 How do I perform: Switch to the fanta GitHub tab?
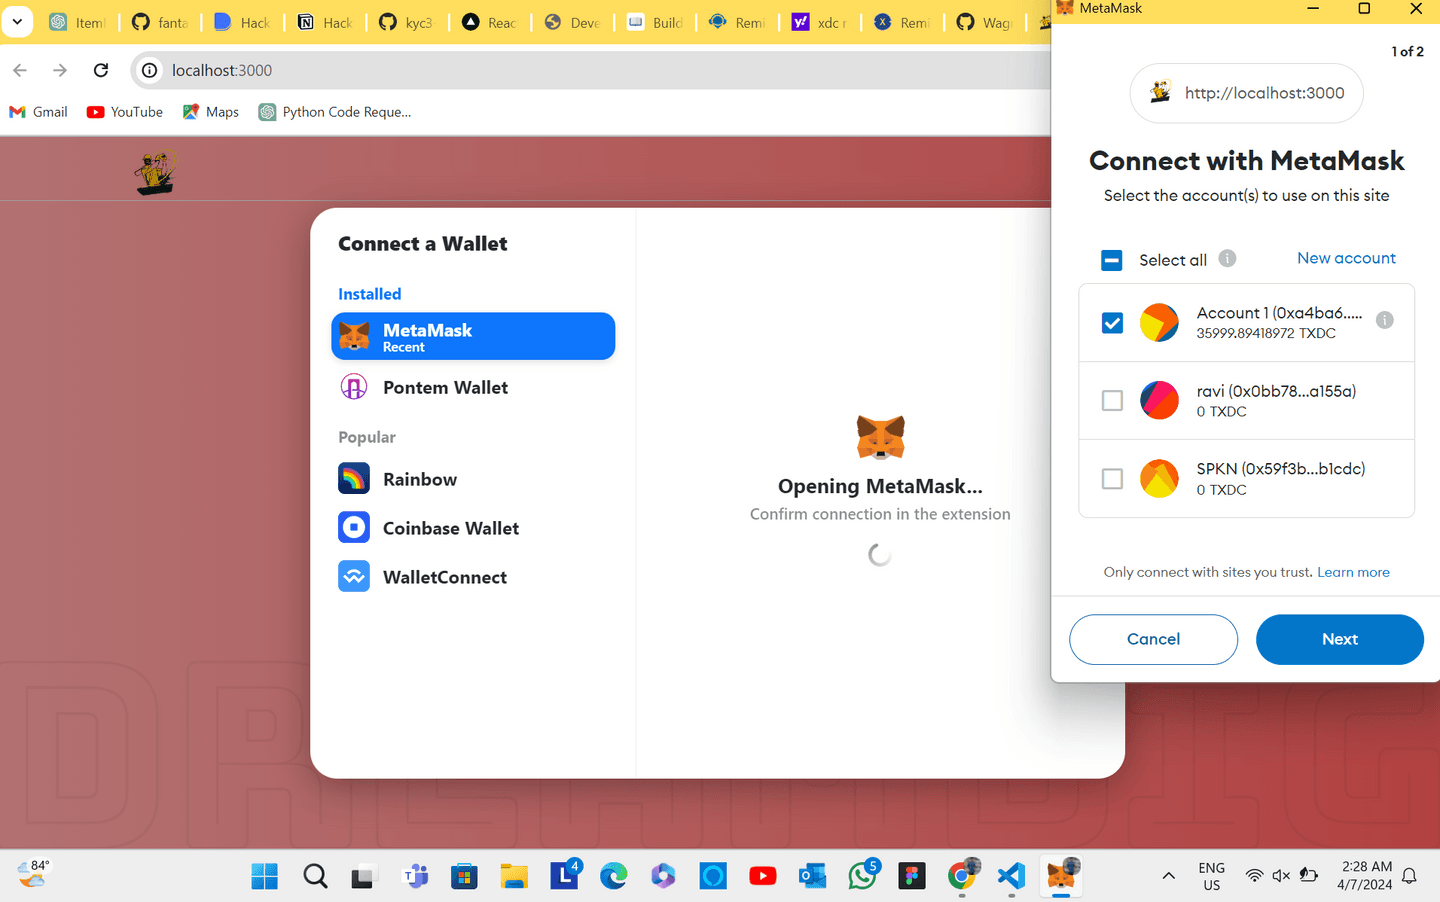tap(160, 22)
